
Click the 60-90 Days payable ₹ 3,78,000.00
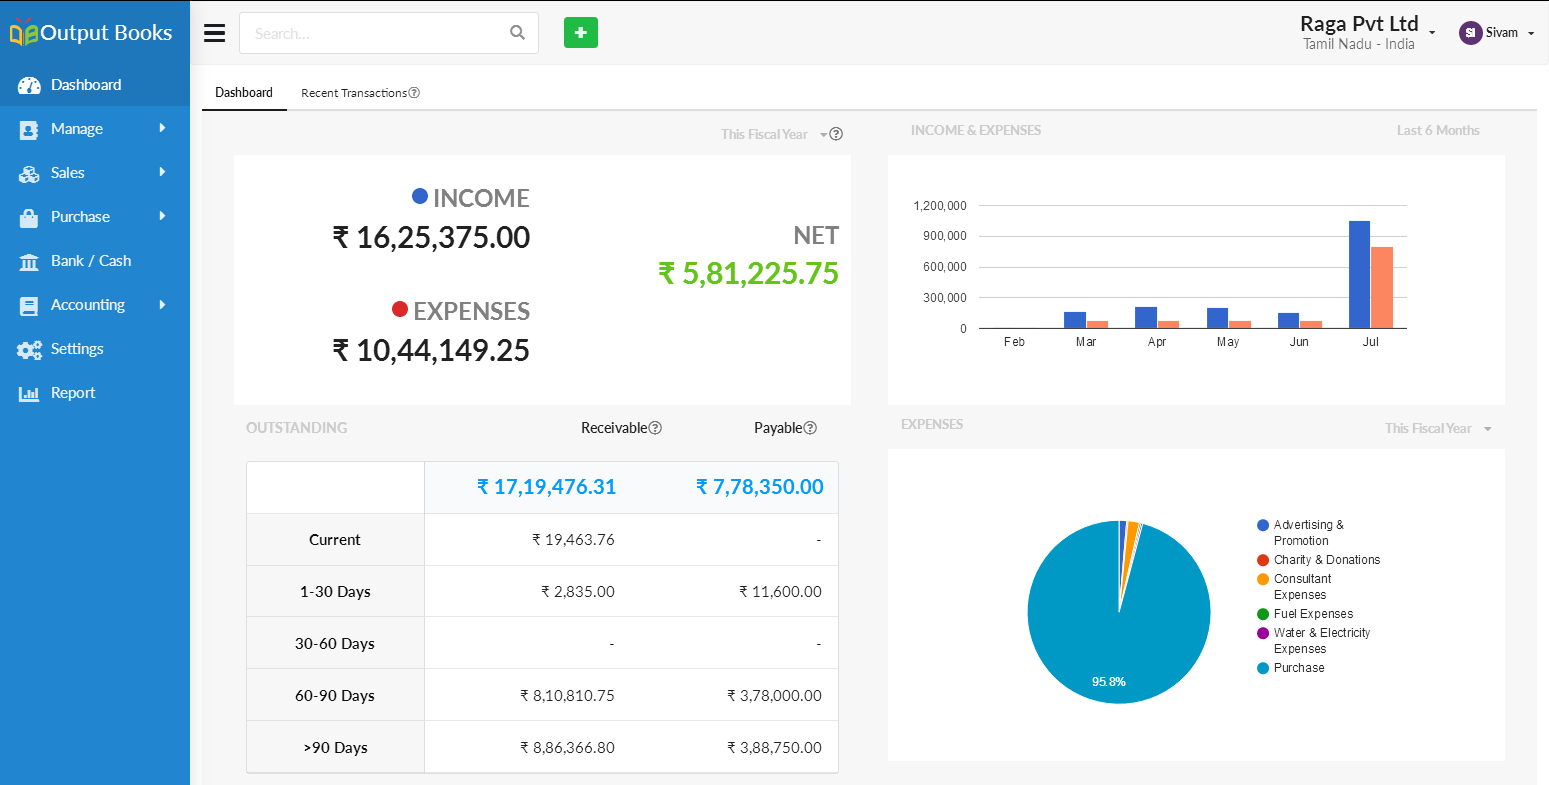tap(775, 696)
